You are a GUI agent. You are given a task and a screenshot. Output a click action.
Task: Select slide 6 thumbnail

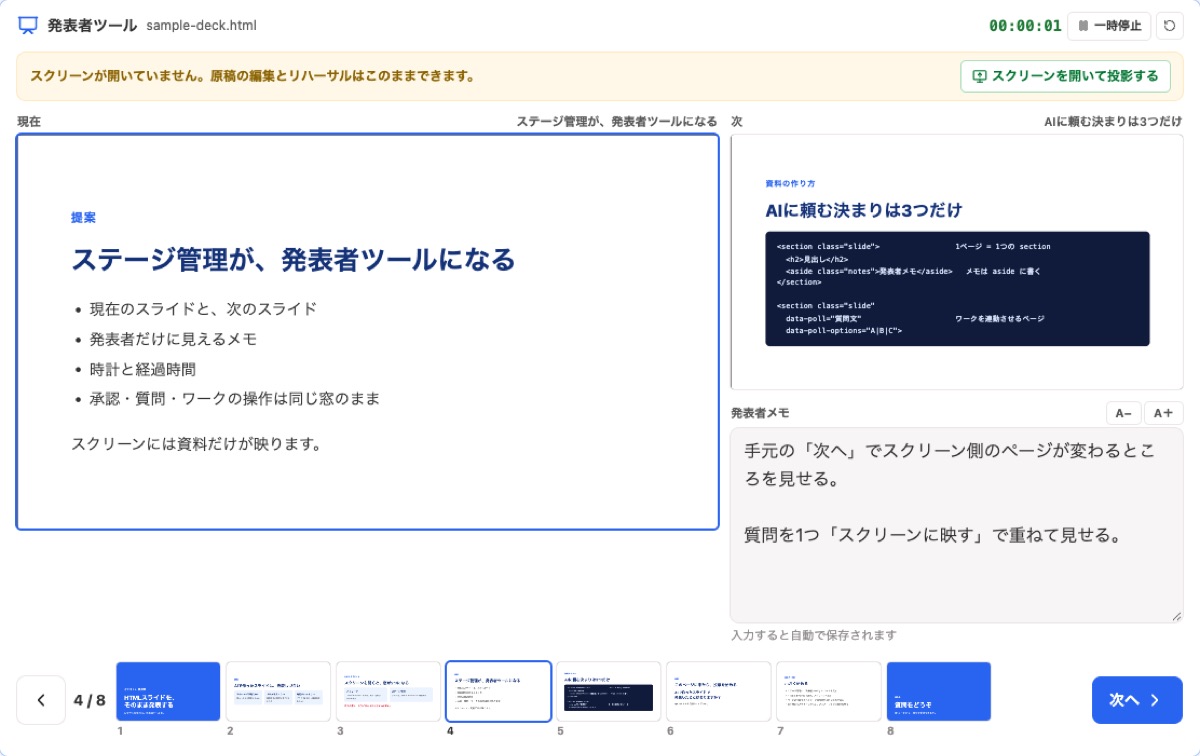pyautogui.click(x=718, y=691)
